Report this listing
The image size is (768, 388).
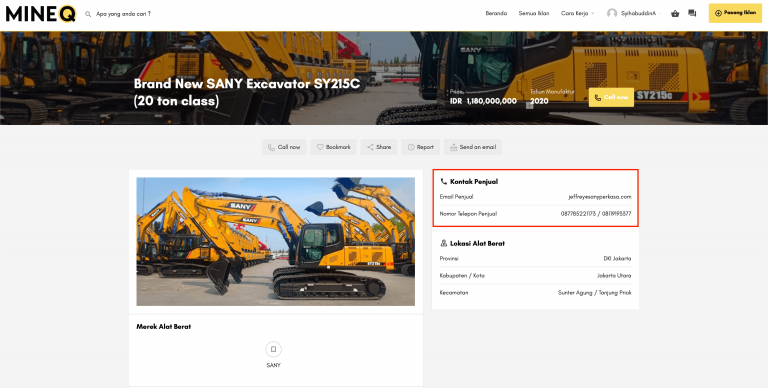(420, 147)
